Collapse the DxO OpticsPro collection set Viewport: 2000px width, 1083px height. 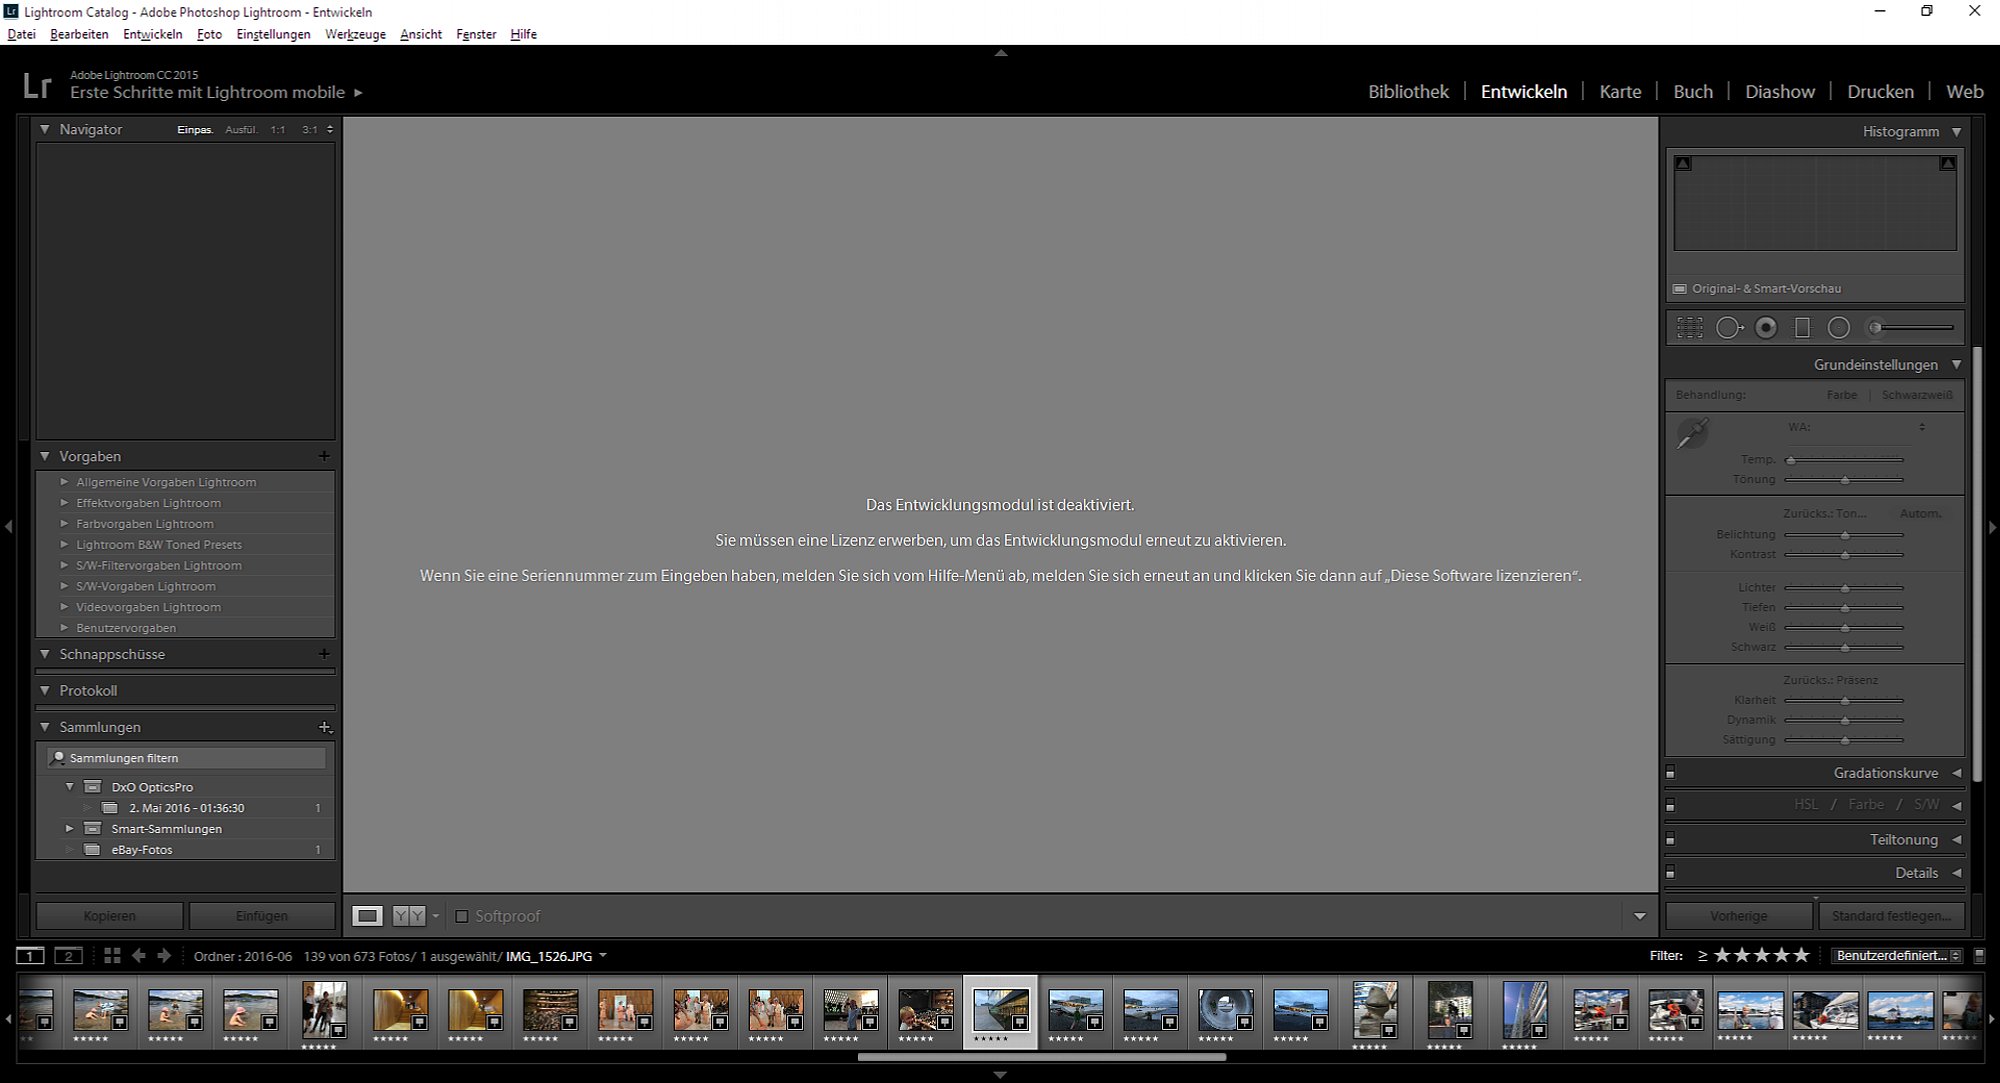point(69,787)
